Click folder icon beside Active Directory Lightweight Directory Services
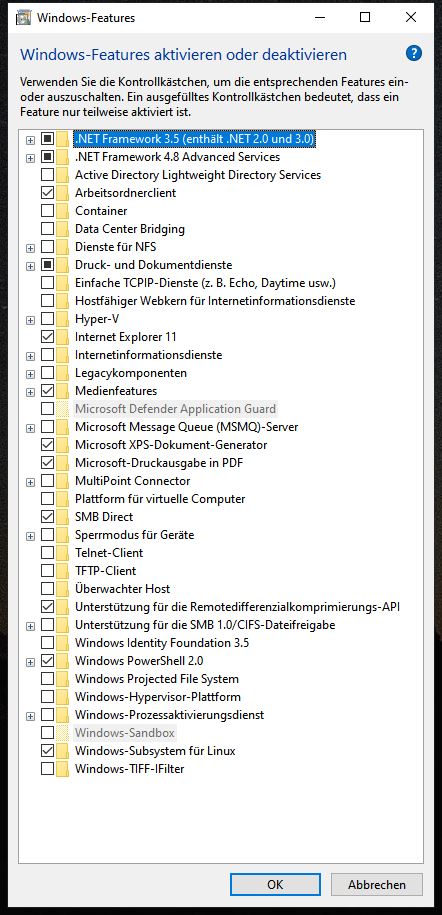Screen dimensions: 442x915 click(62, 174)
